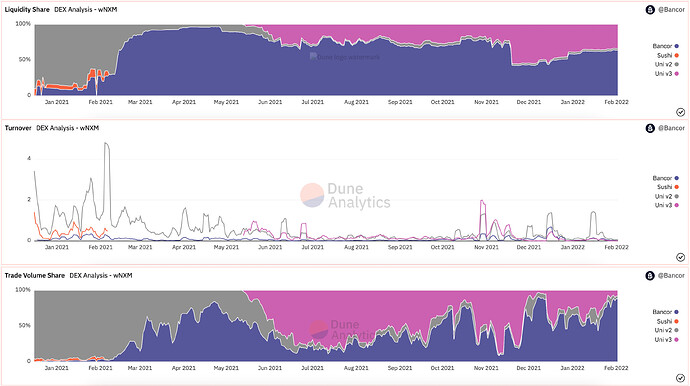Click '100%' axis label on Liquidity Share chart
Viewport: 690px width, 386px height.
pos(23,24)
